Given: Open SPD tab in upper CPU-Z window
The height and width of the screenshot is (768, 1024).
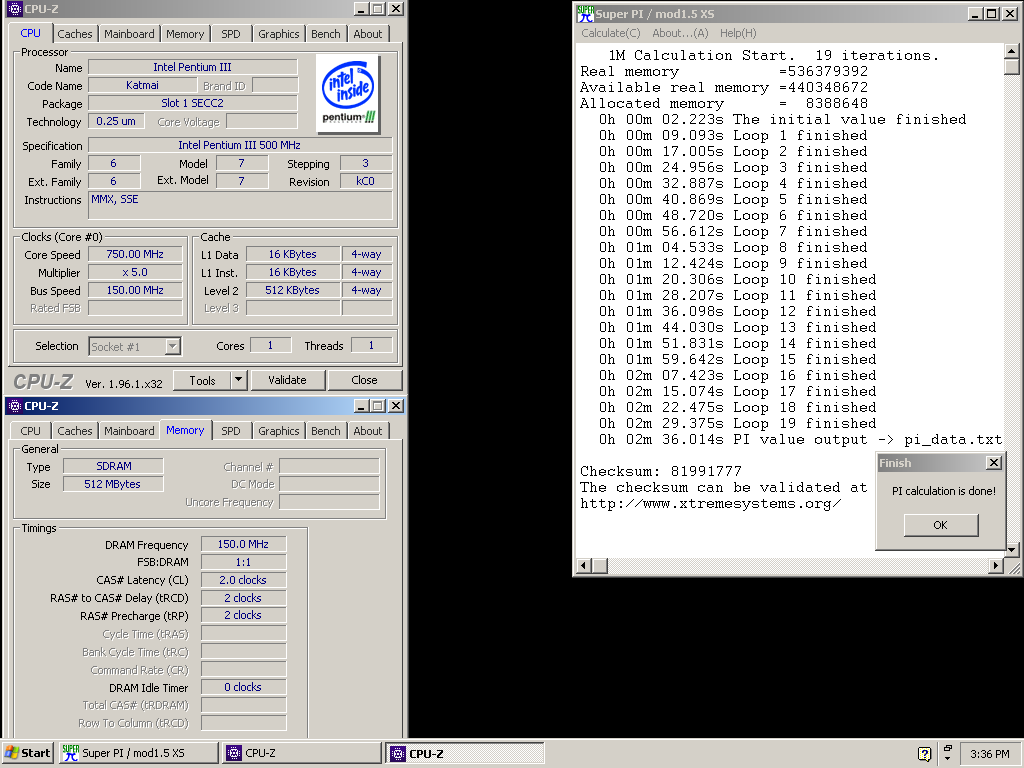Looking at the screenshot, I should point(231,34).
